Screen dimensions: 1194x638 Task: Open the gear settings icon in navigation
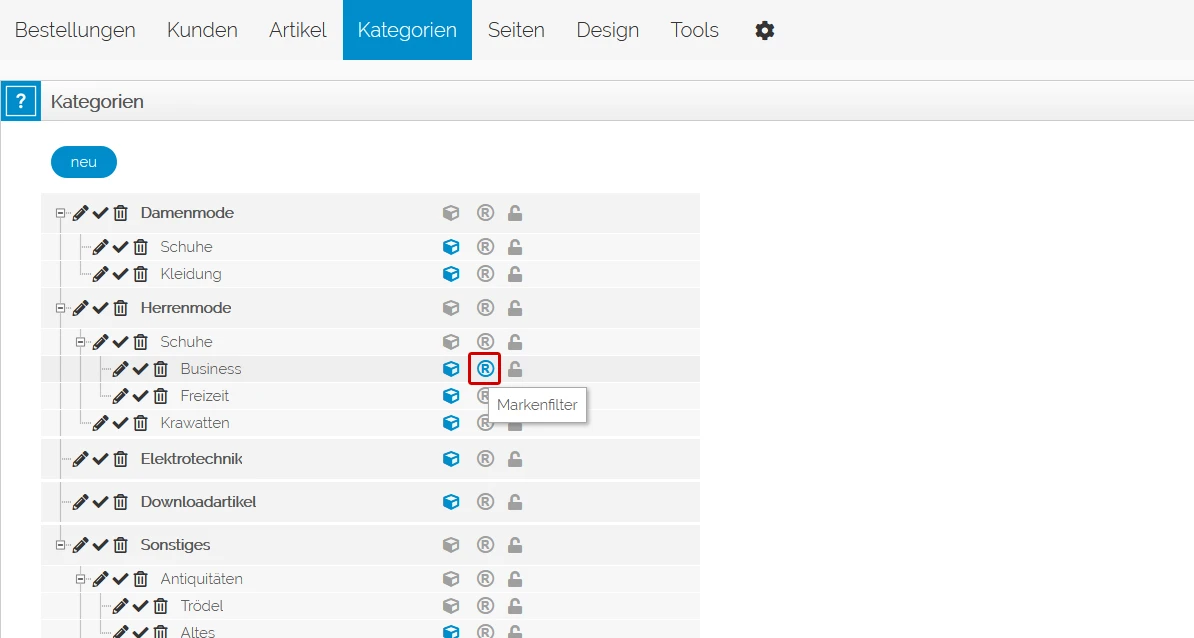click(765, 30)
